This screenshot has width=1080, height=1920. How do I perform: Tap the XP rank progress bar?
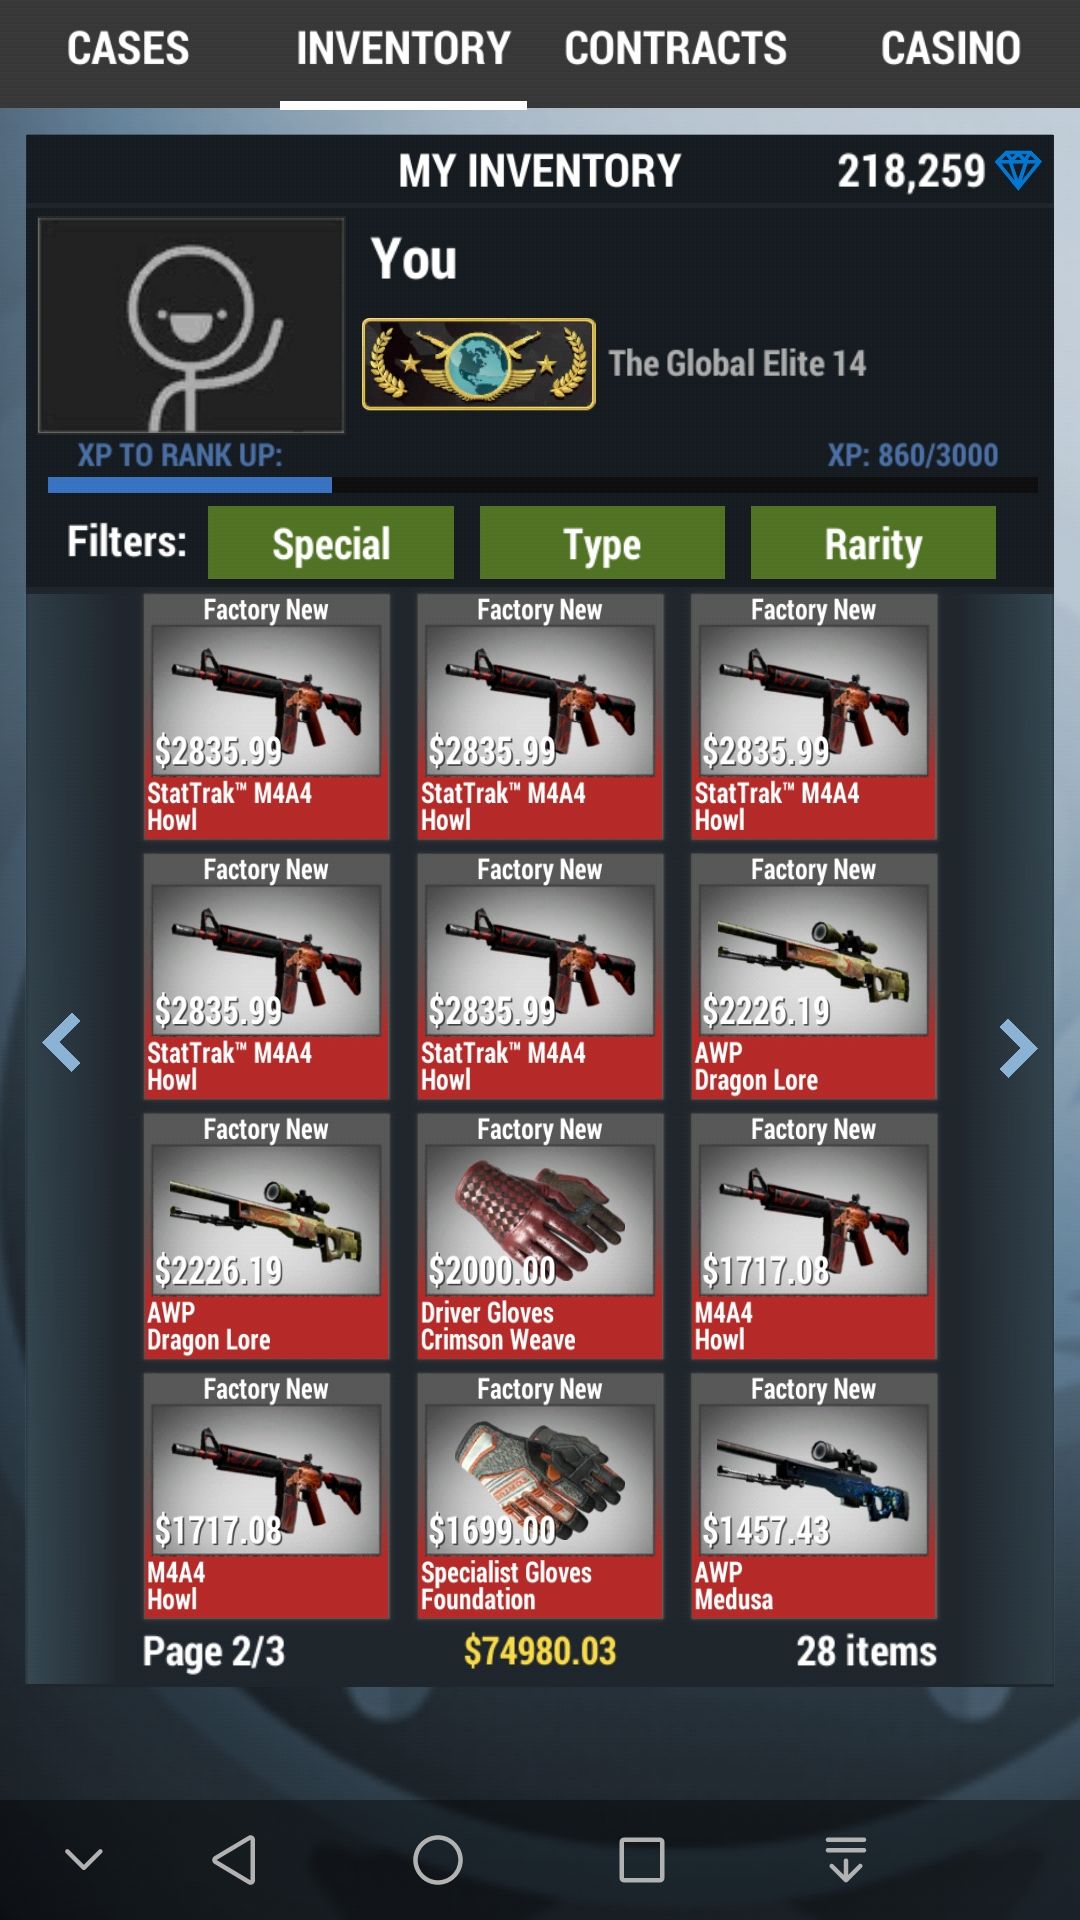click(x=543, y=485)
